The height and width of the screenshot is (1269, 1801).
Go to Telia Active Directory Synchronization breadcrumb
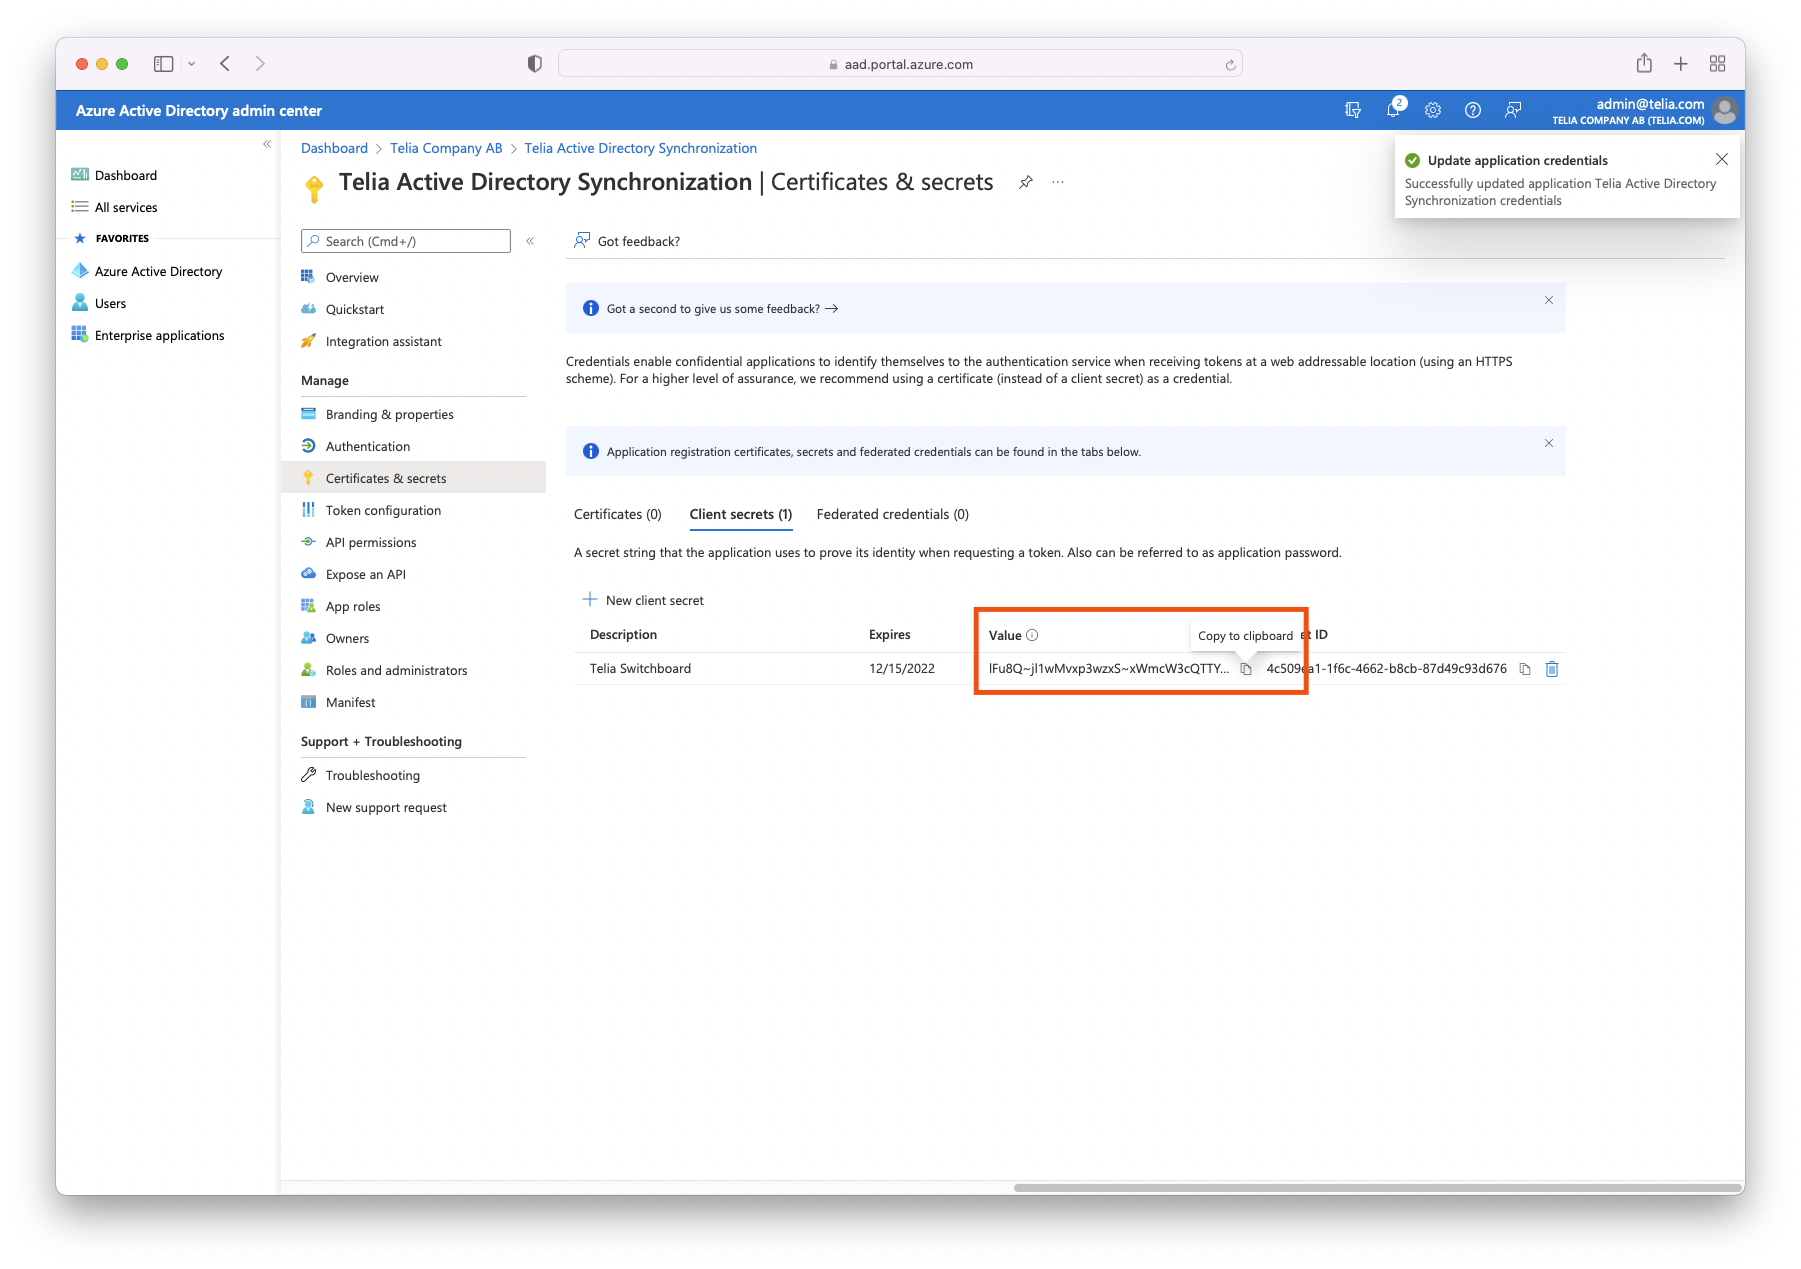(641, 148)
